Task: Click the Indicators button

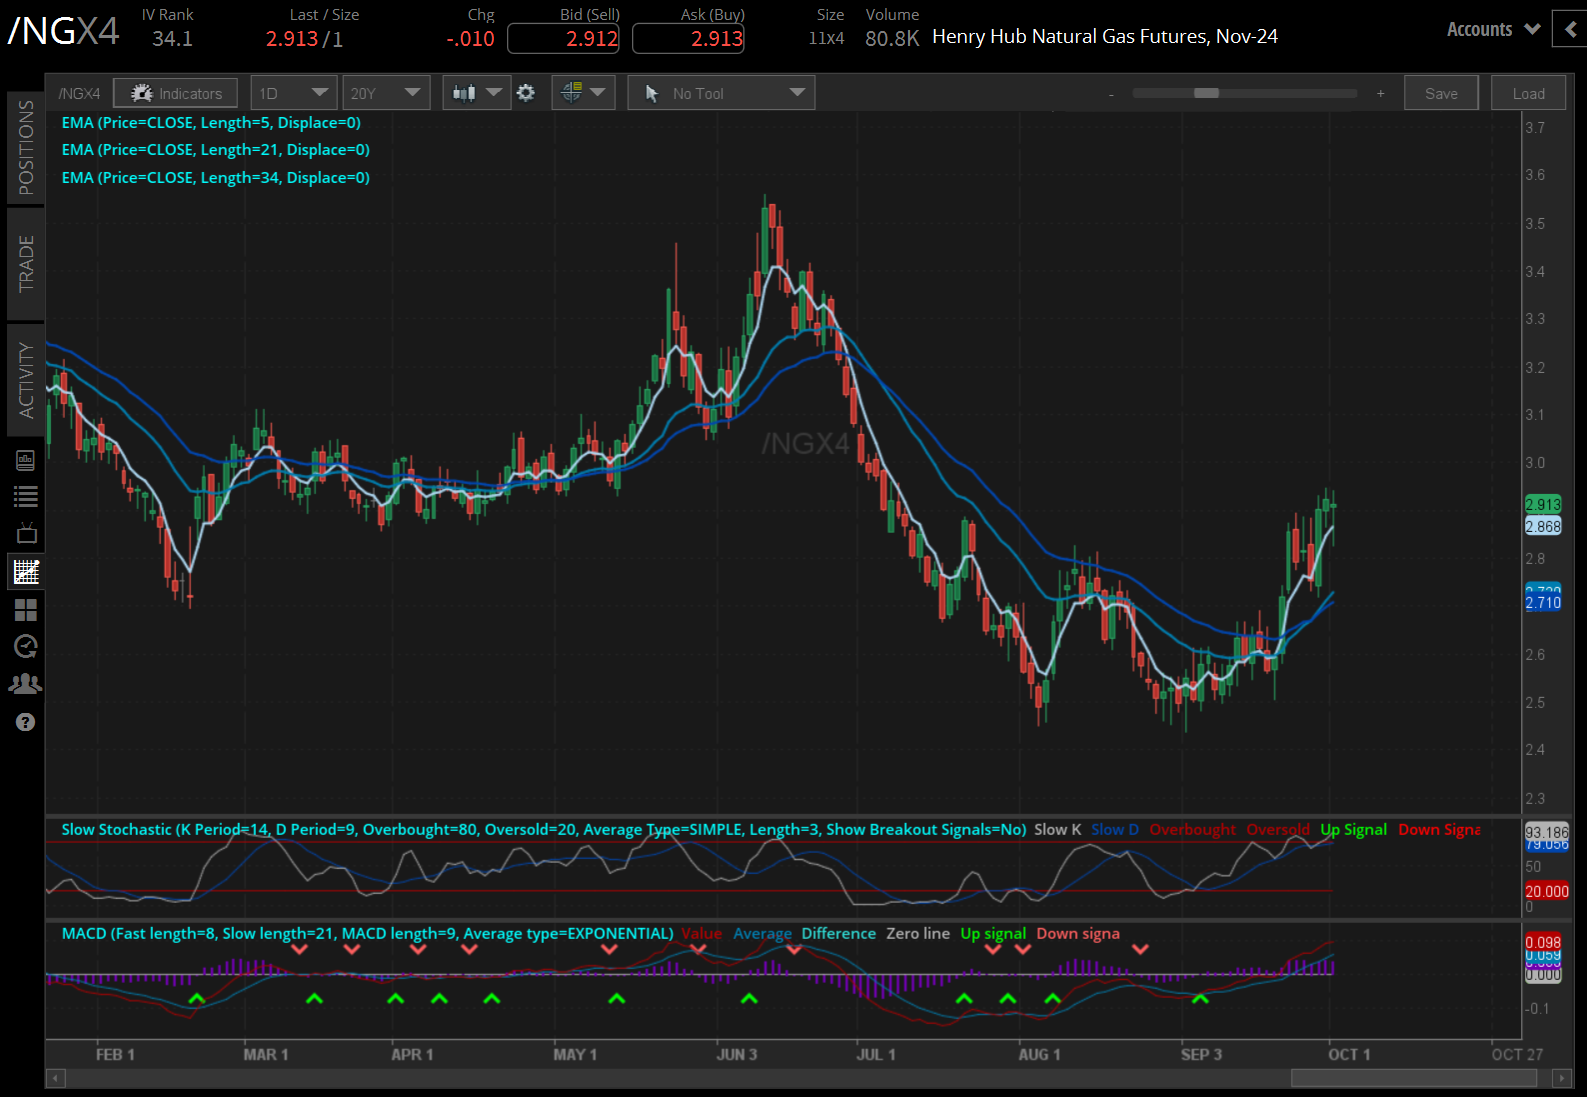Action: tap(175, 93)
